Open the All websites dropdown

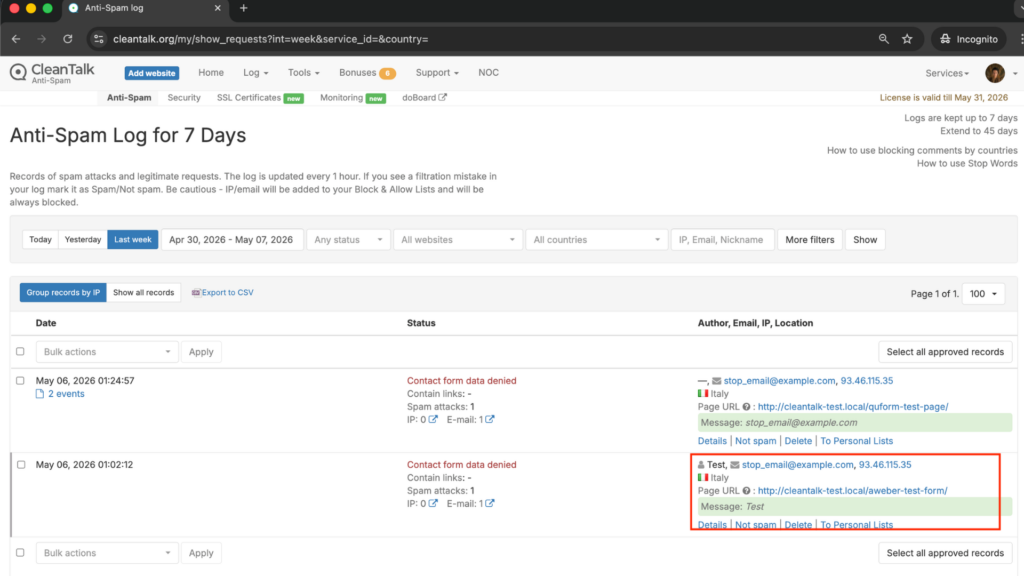(458, 240)
